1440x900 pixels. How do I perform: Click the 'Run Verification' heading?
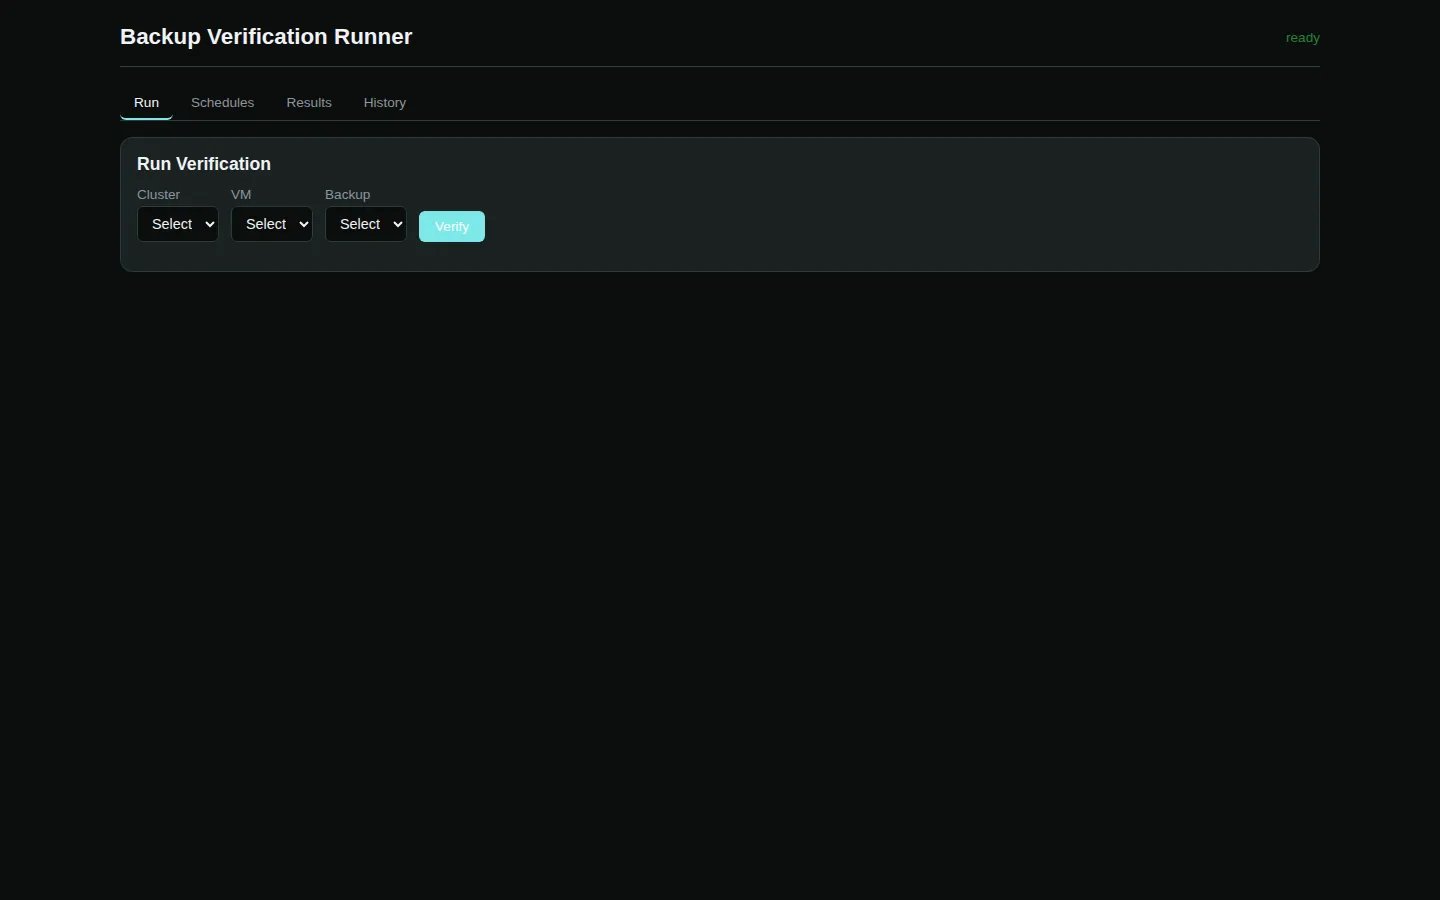pos(204,164)
